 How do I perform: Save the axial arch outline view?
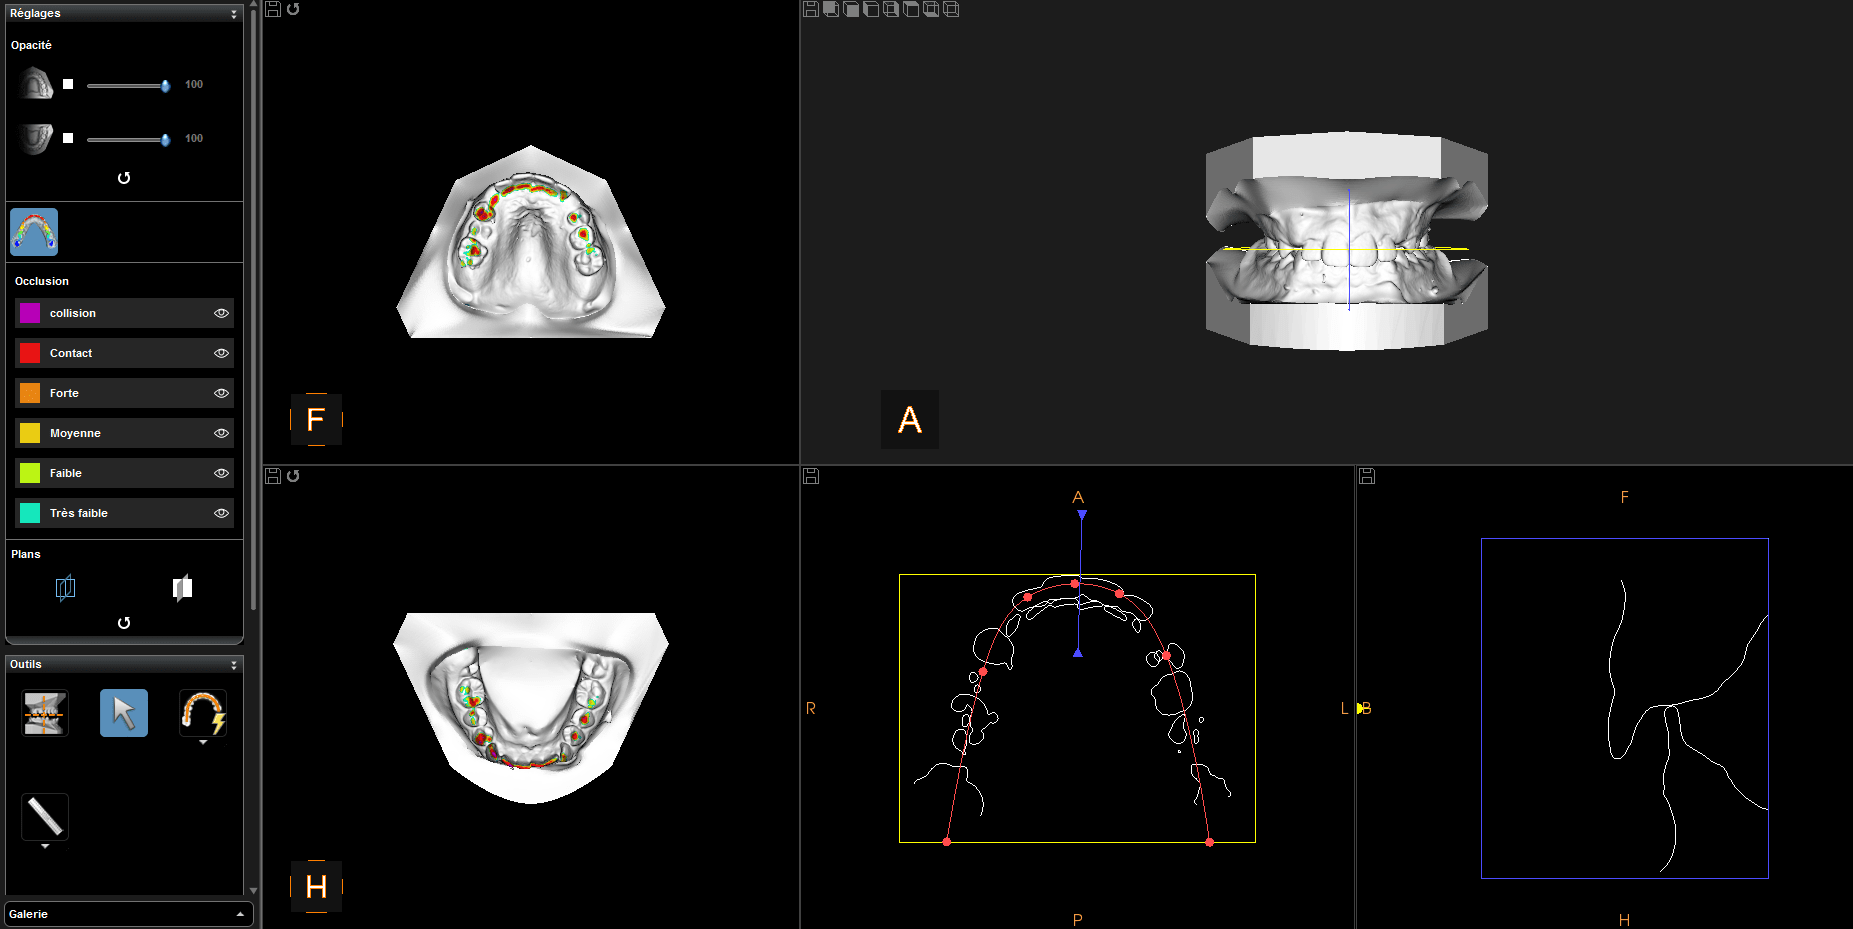tap(811, 476)
